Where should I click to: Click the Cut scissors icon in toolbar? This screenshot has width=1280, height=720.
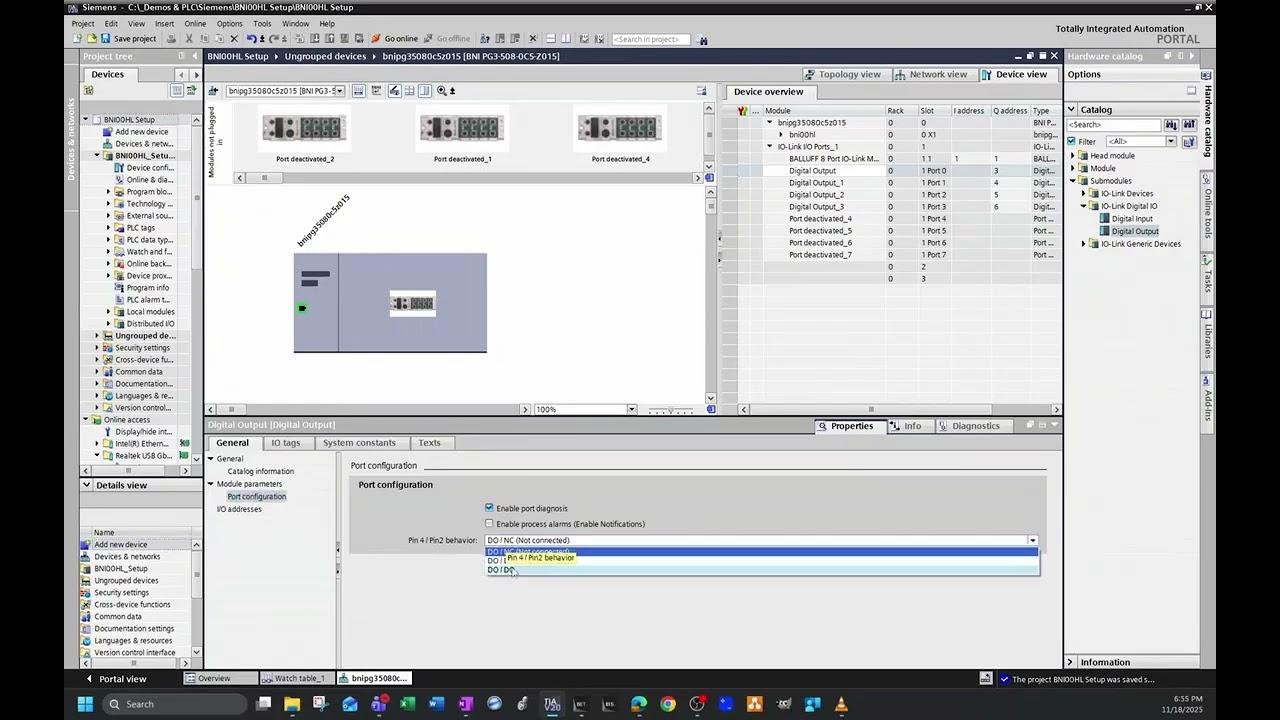[x=188, y=39]
